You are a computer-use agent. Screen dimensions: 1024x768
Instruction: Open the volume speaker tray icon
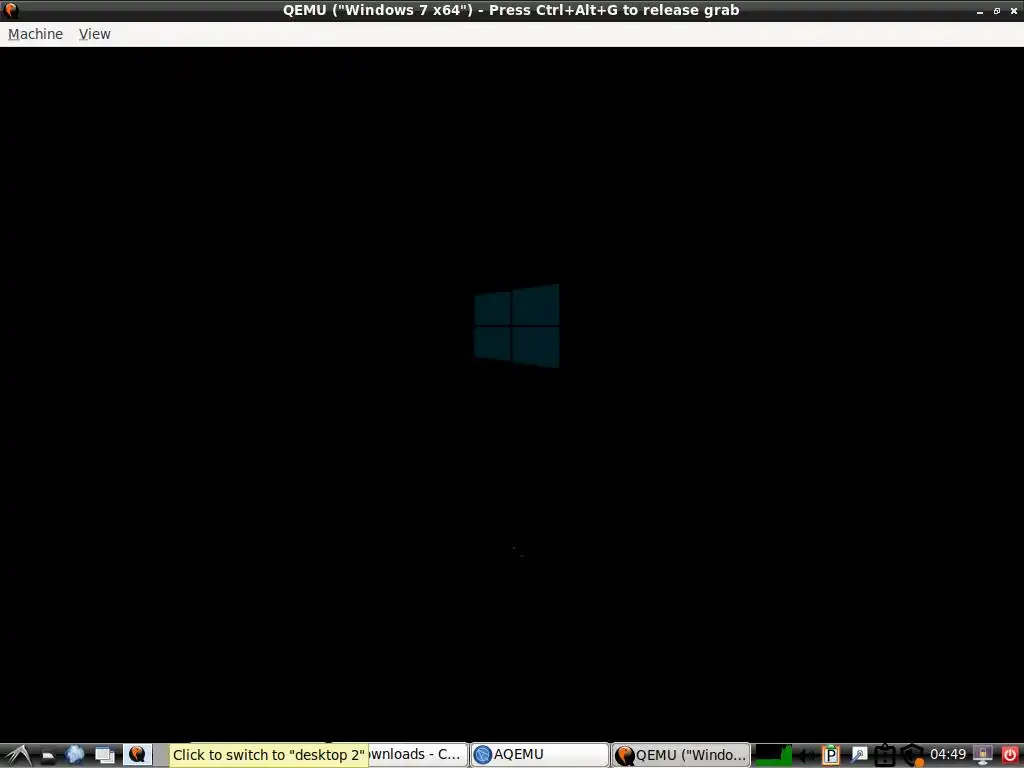point(807,756)
